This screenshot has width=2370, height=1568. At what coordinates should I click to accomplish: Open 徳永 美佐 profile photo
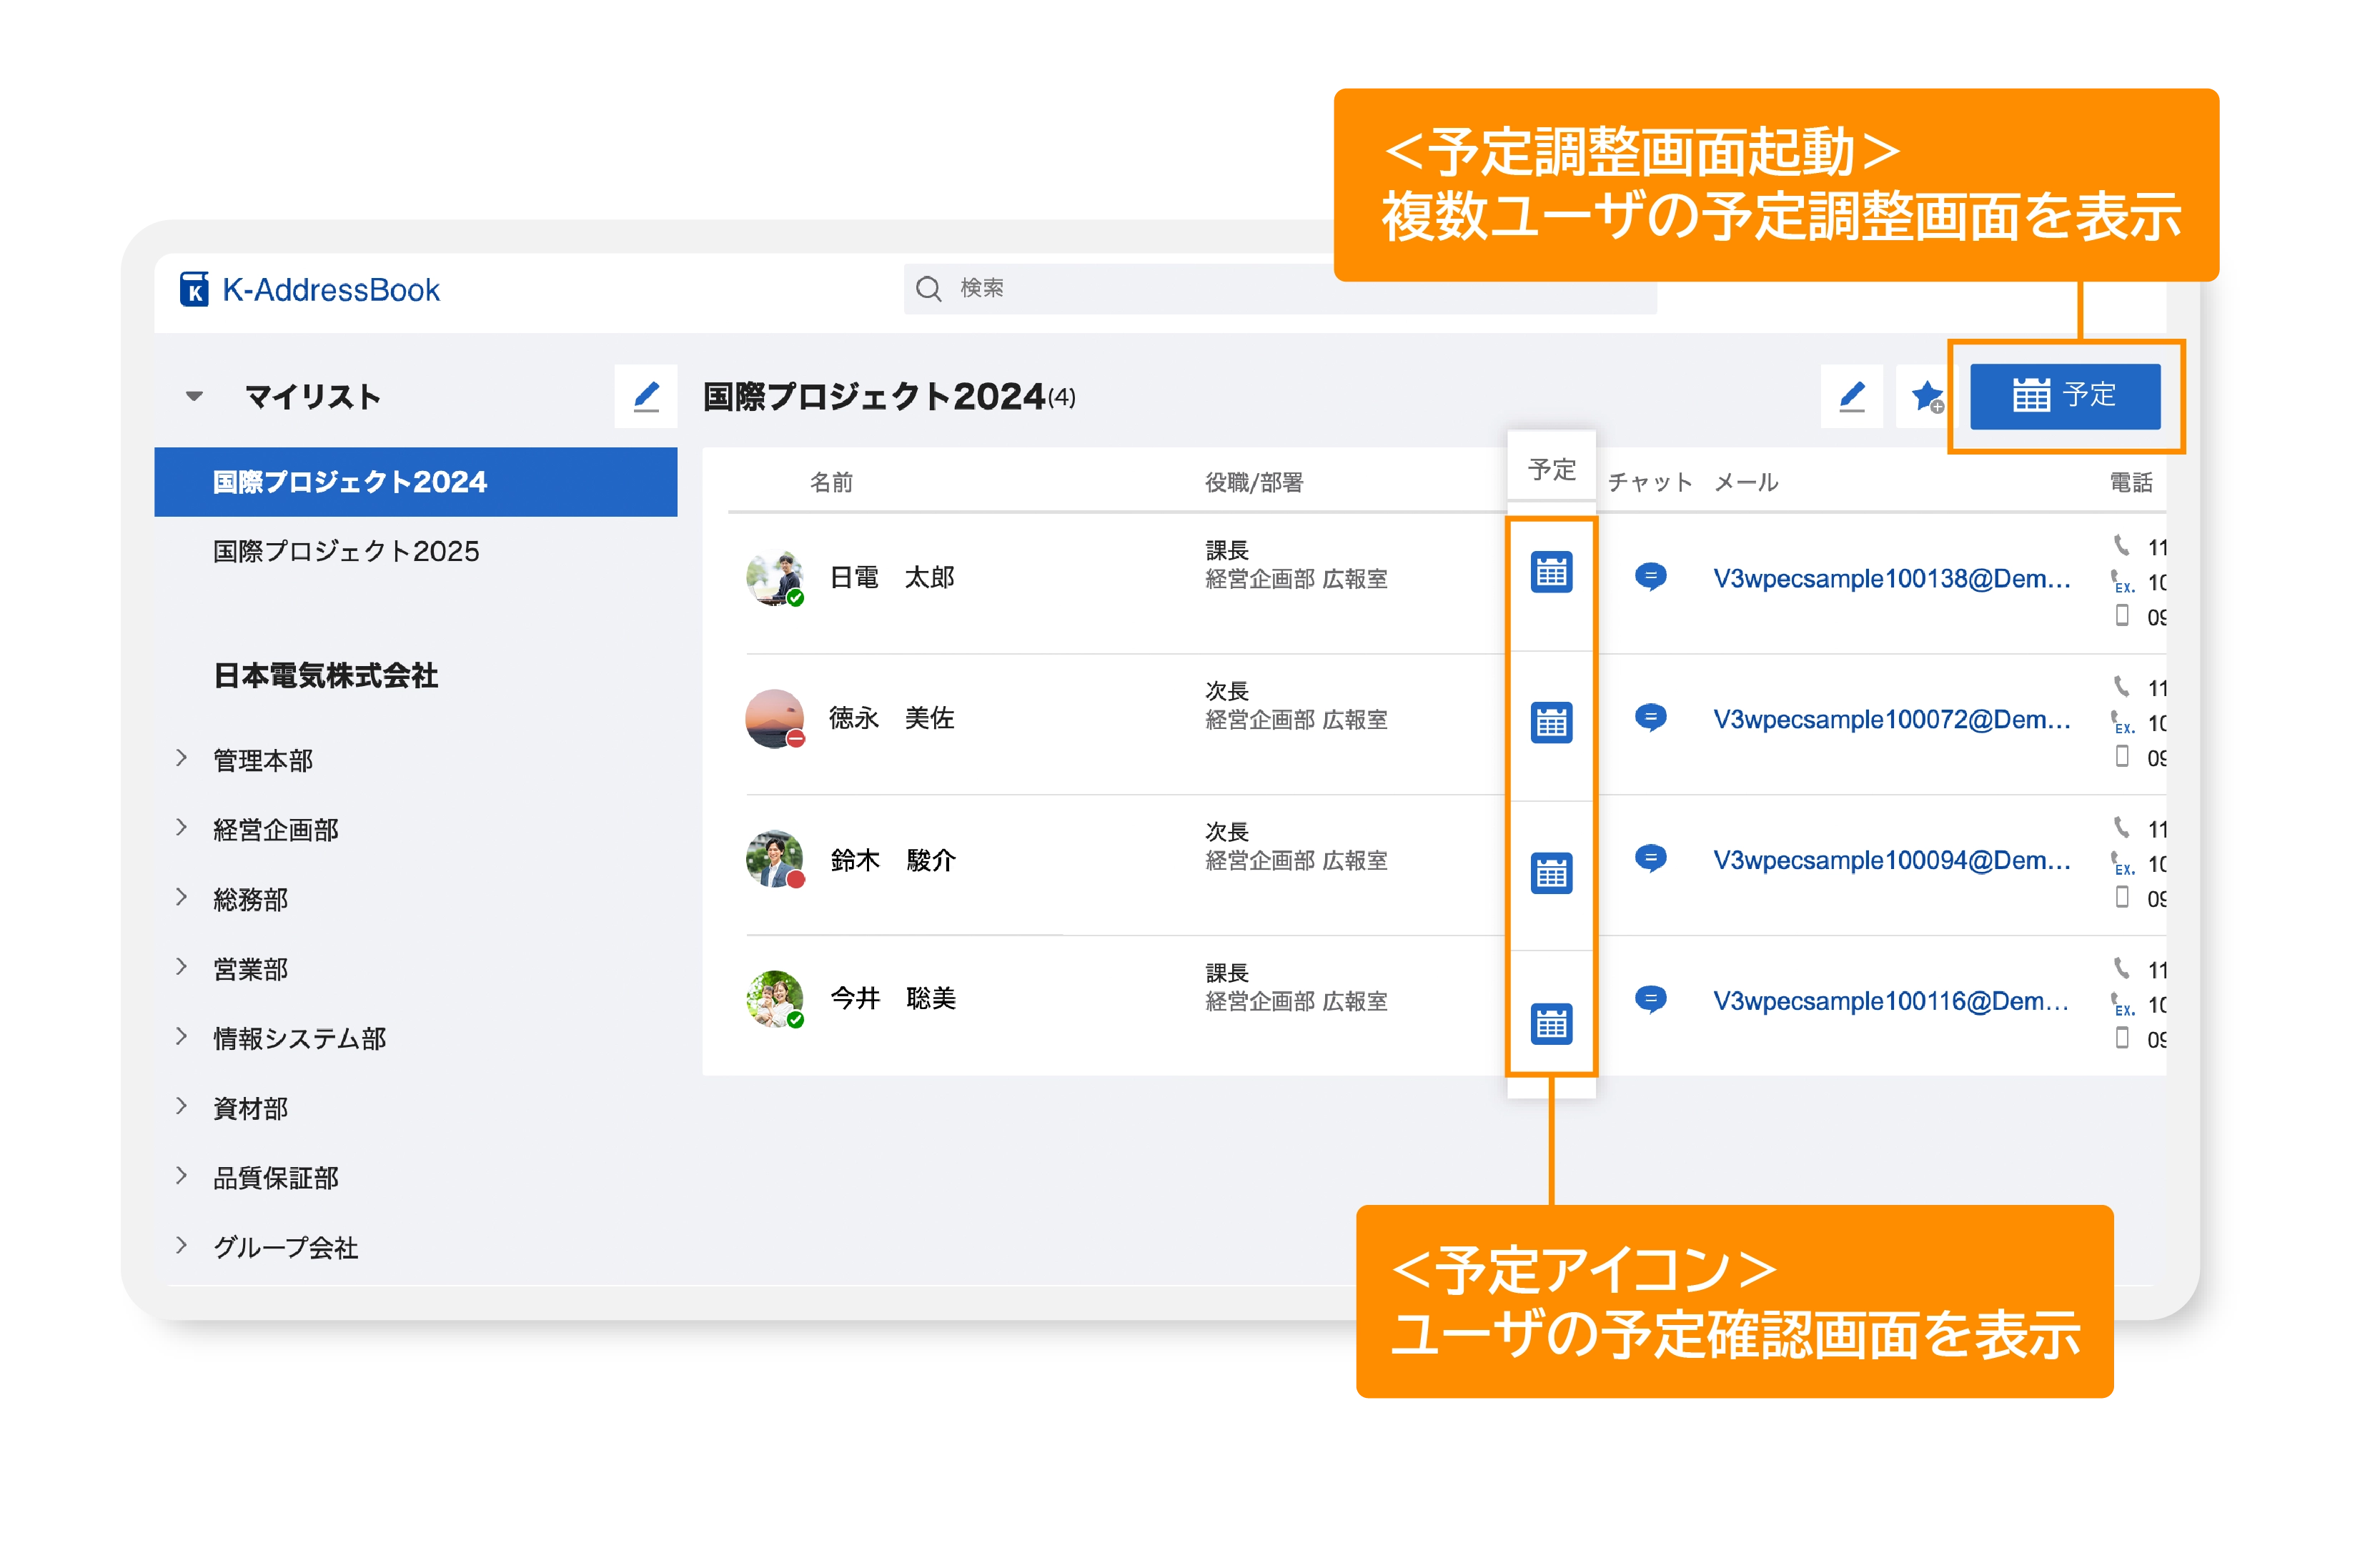774,717
